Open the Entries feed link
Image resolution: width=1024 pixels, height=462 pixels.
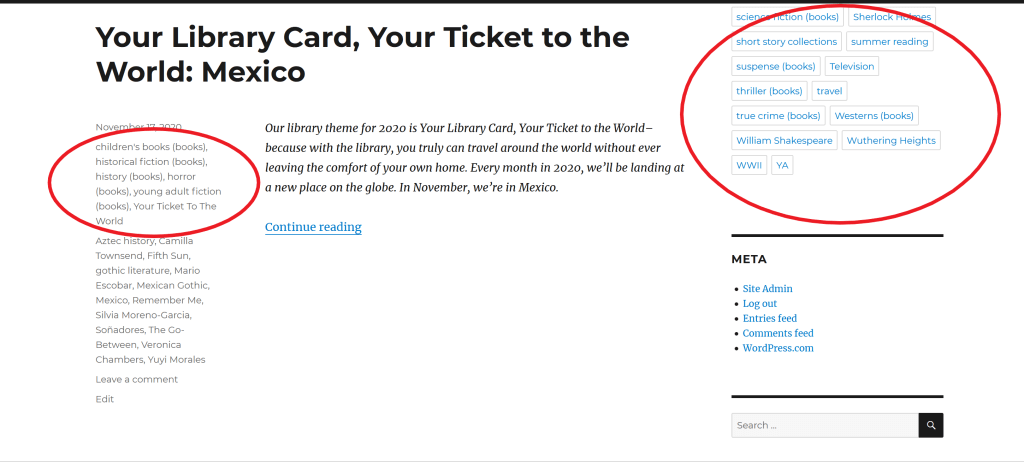tap(769, 319)
